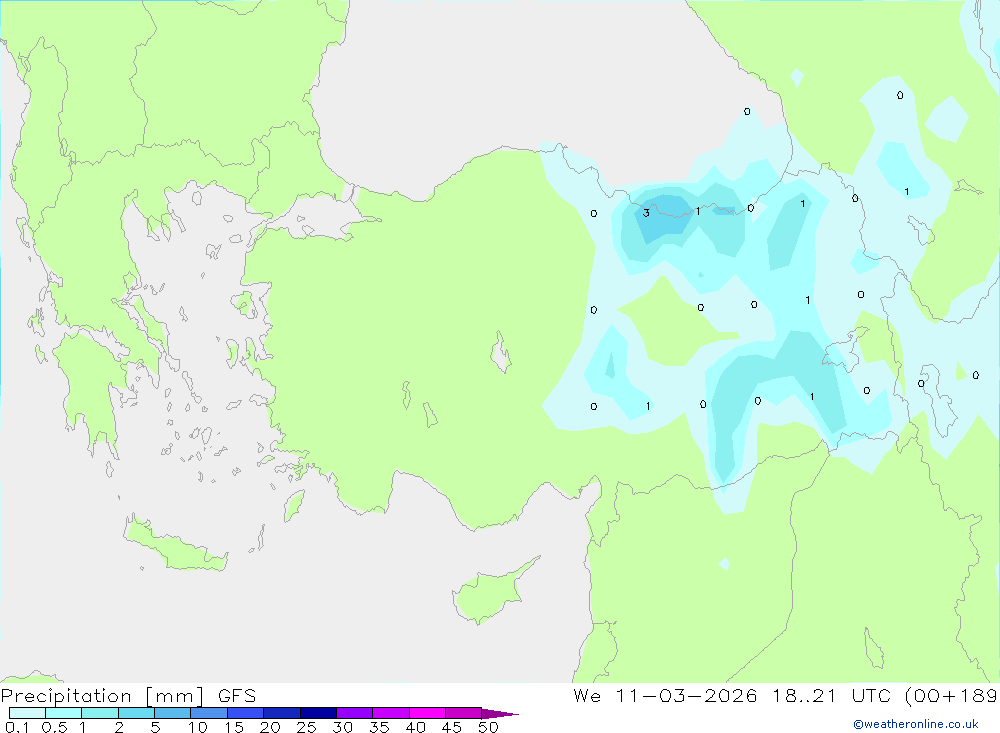Click the '30' legend label
The height and width of the screenshot is (733, 1000).
[x=343, y=727]
